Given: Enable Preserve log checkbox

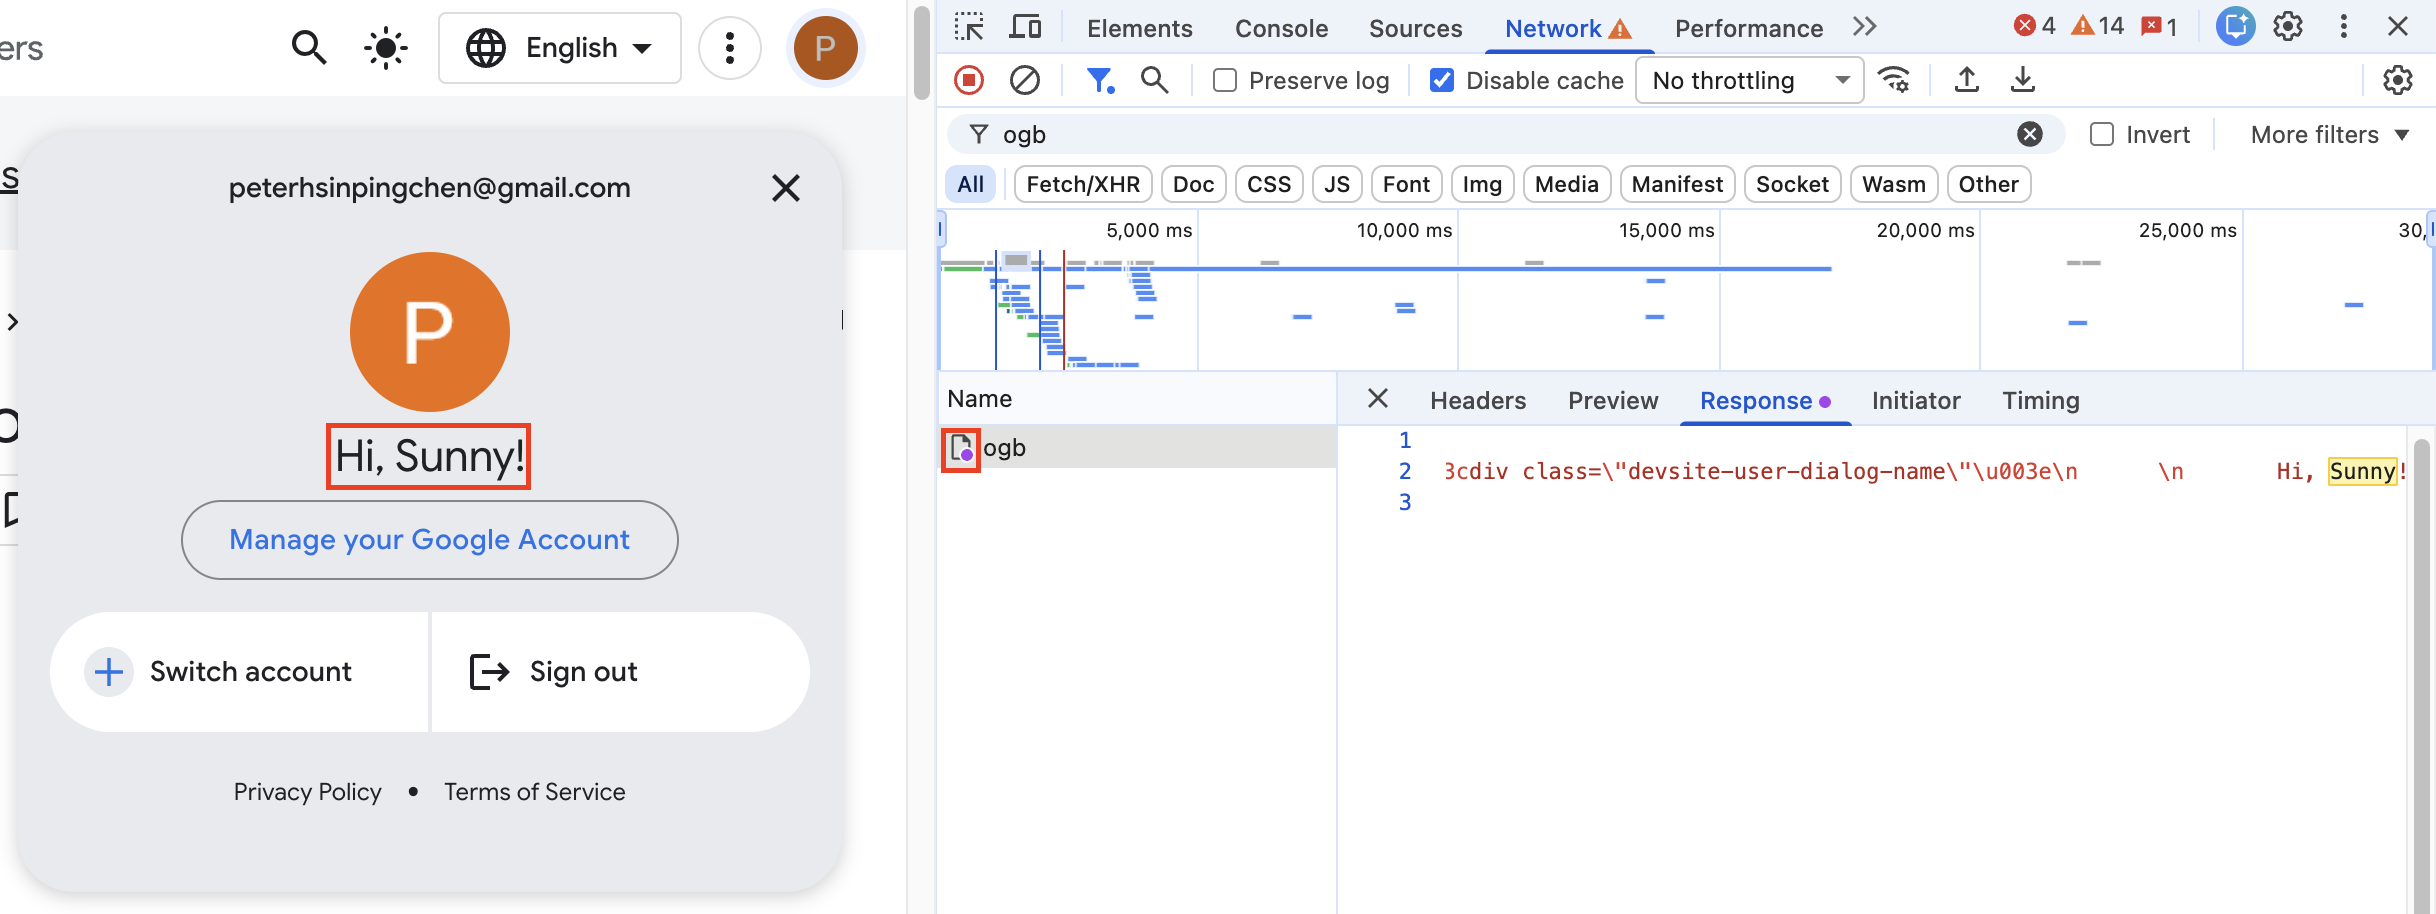Looking at the screenshot, I should pos(1225,80).
